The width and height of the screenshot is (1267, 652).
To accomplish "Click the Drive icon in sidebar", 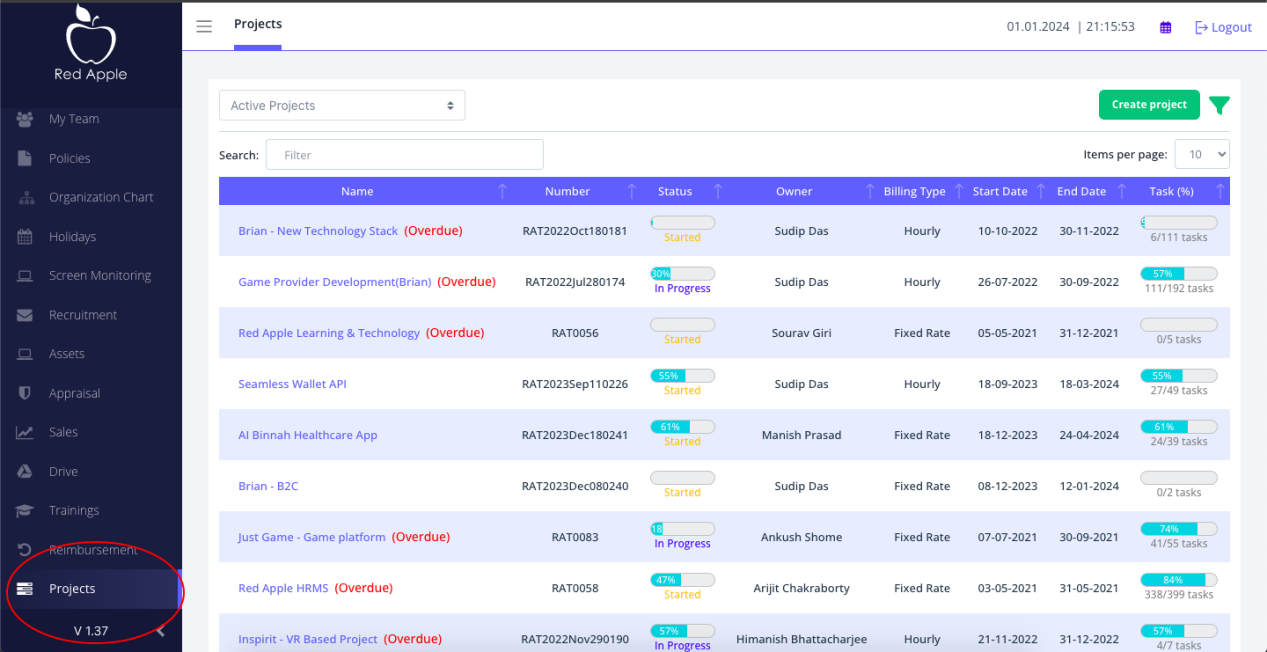I will click(x=25, y=471).
